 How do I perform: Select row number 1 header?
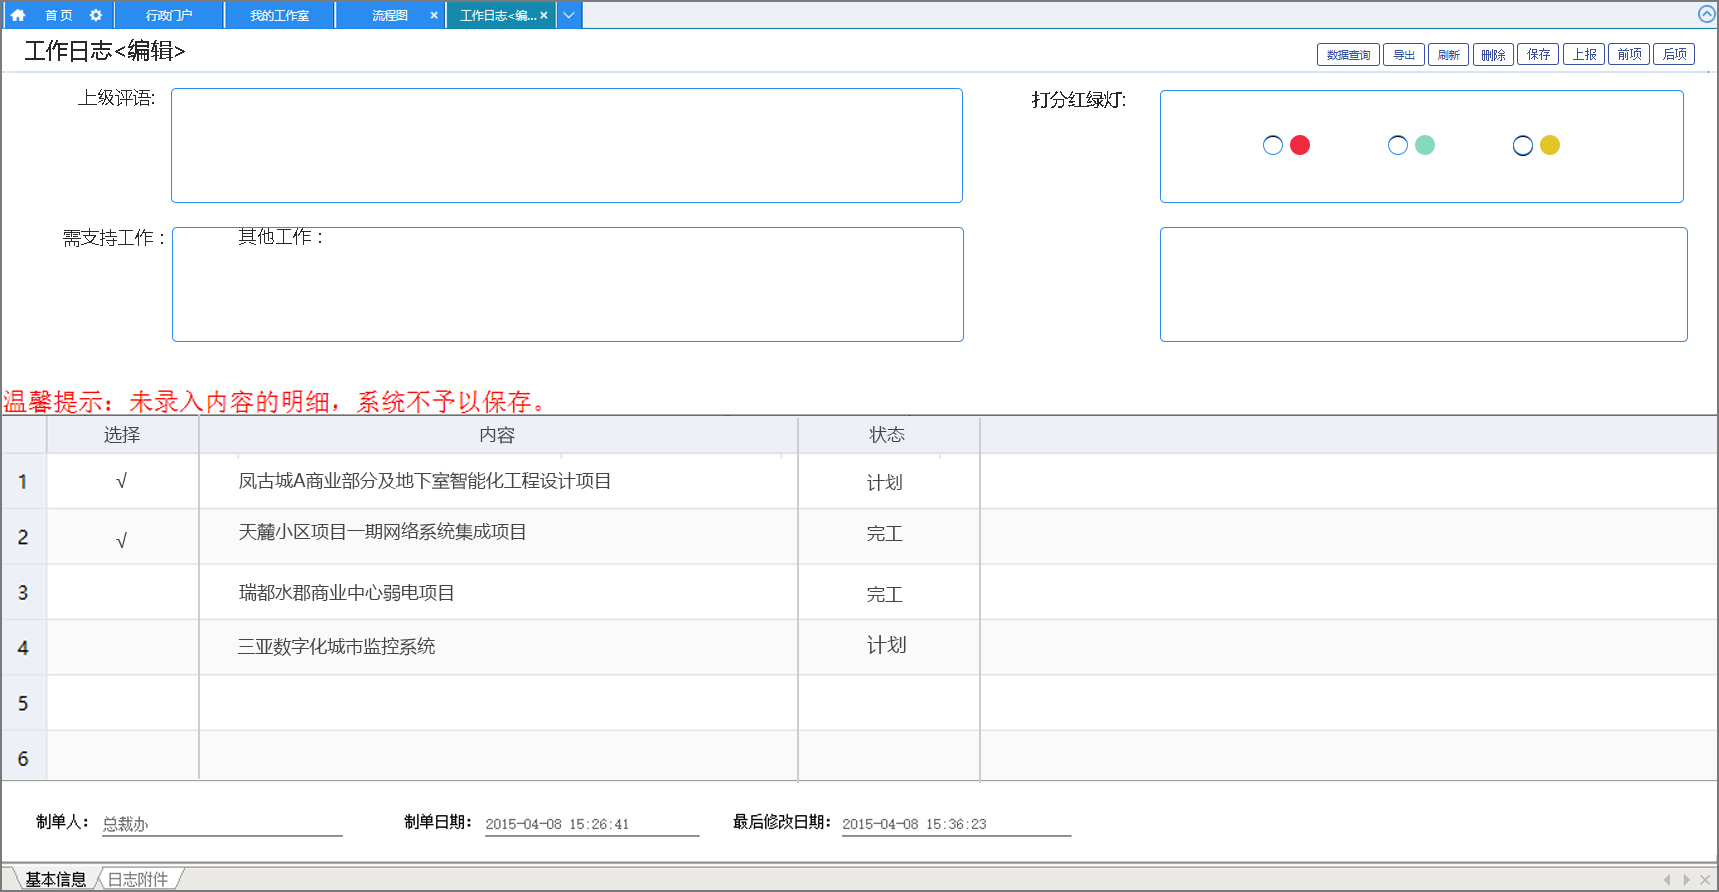(23, 481)
